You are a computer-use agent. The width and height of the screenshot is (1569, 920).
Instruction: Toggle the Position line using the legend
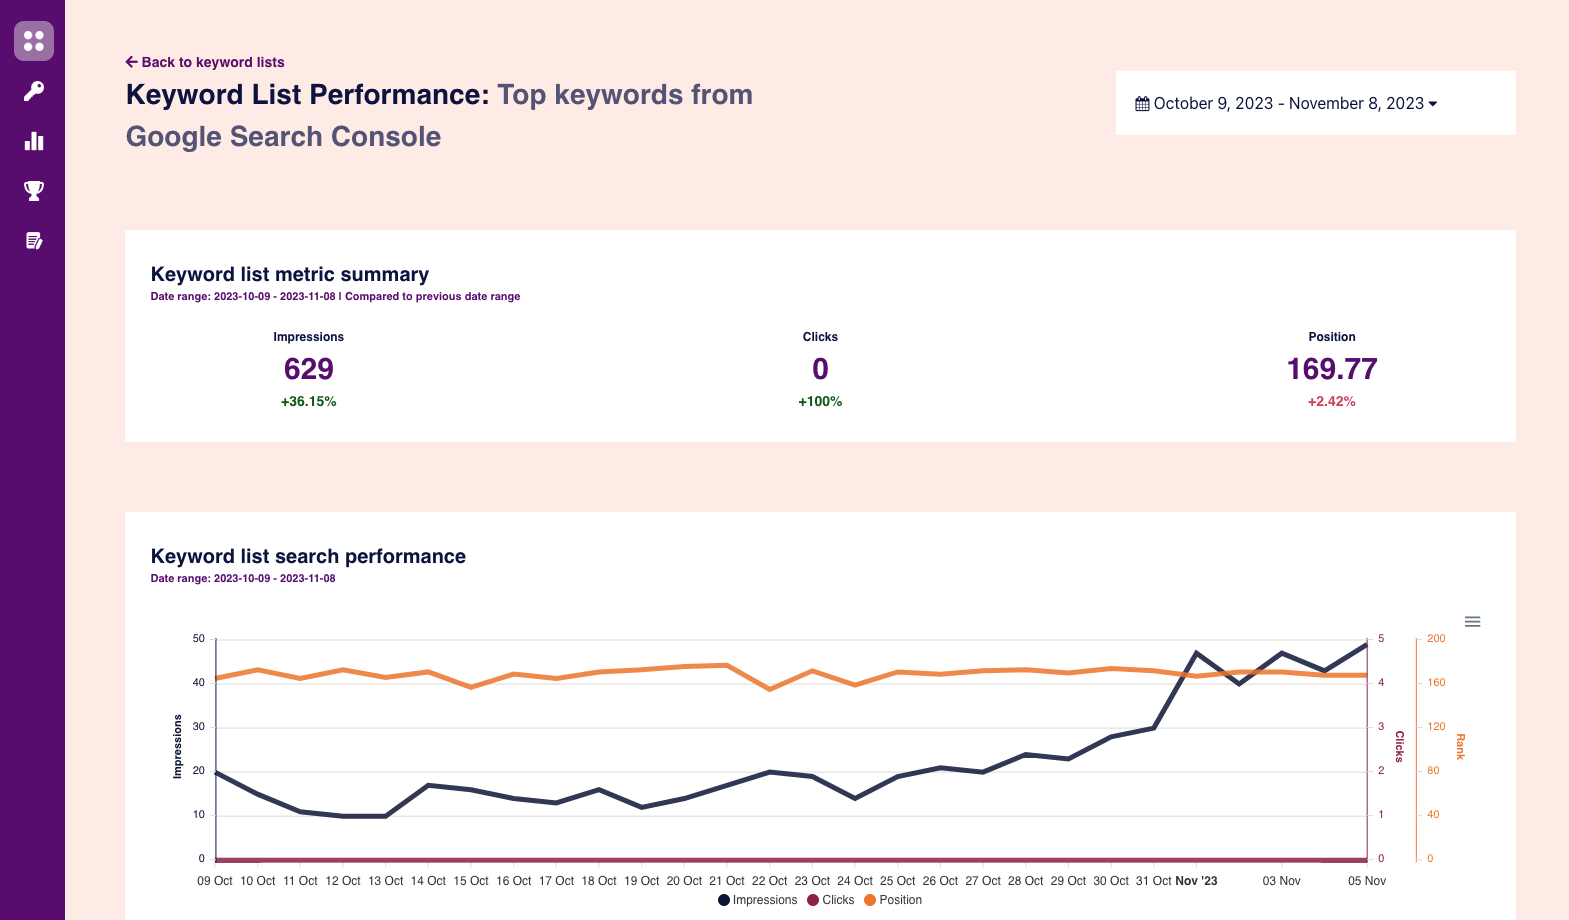click(x=894, y=899)
